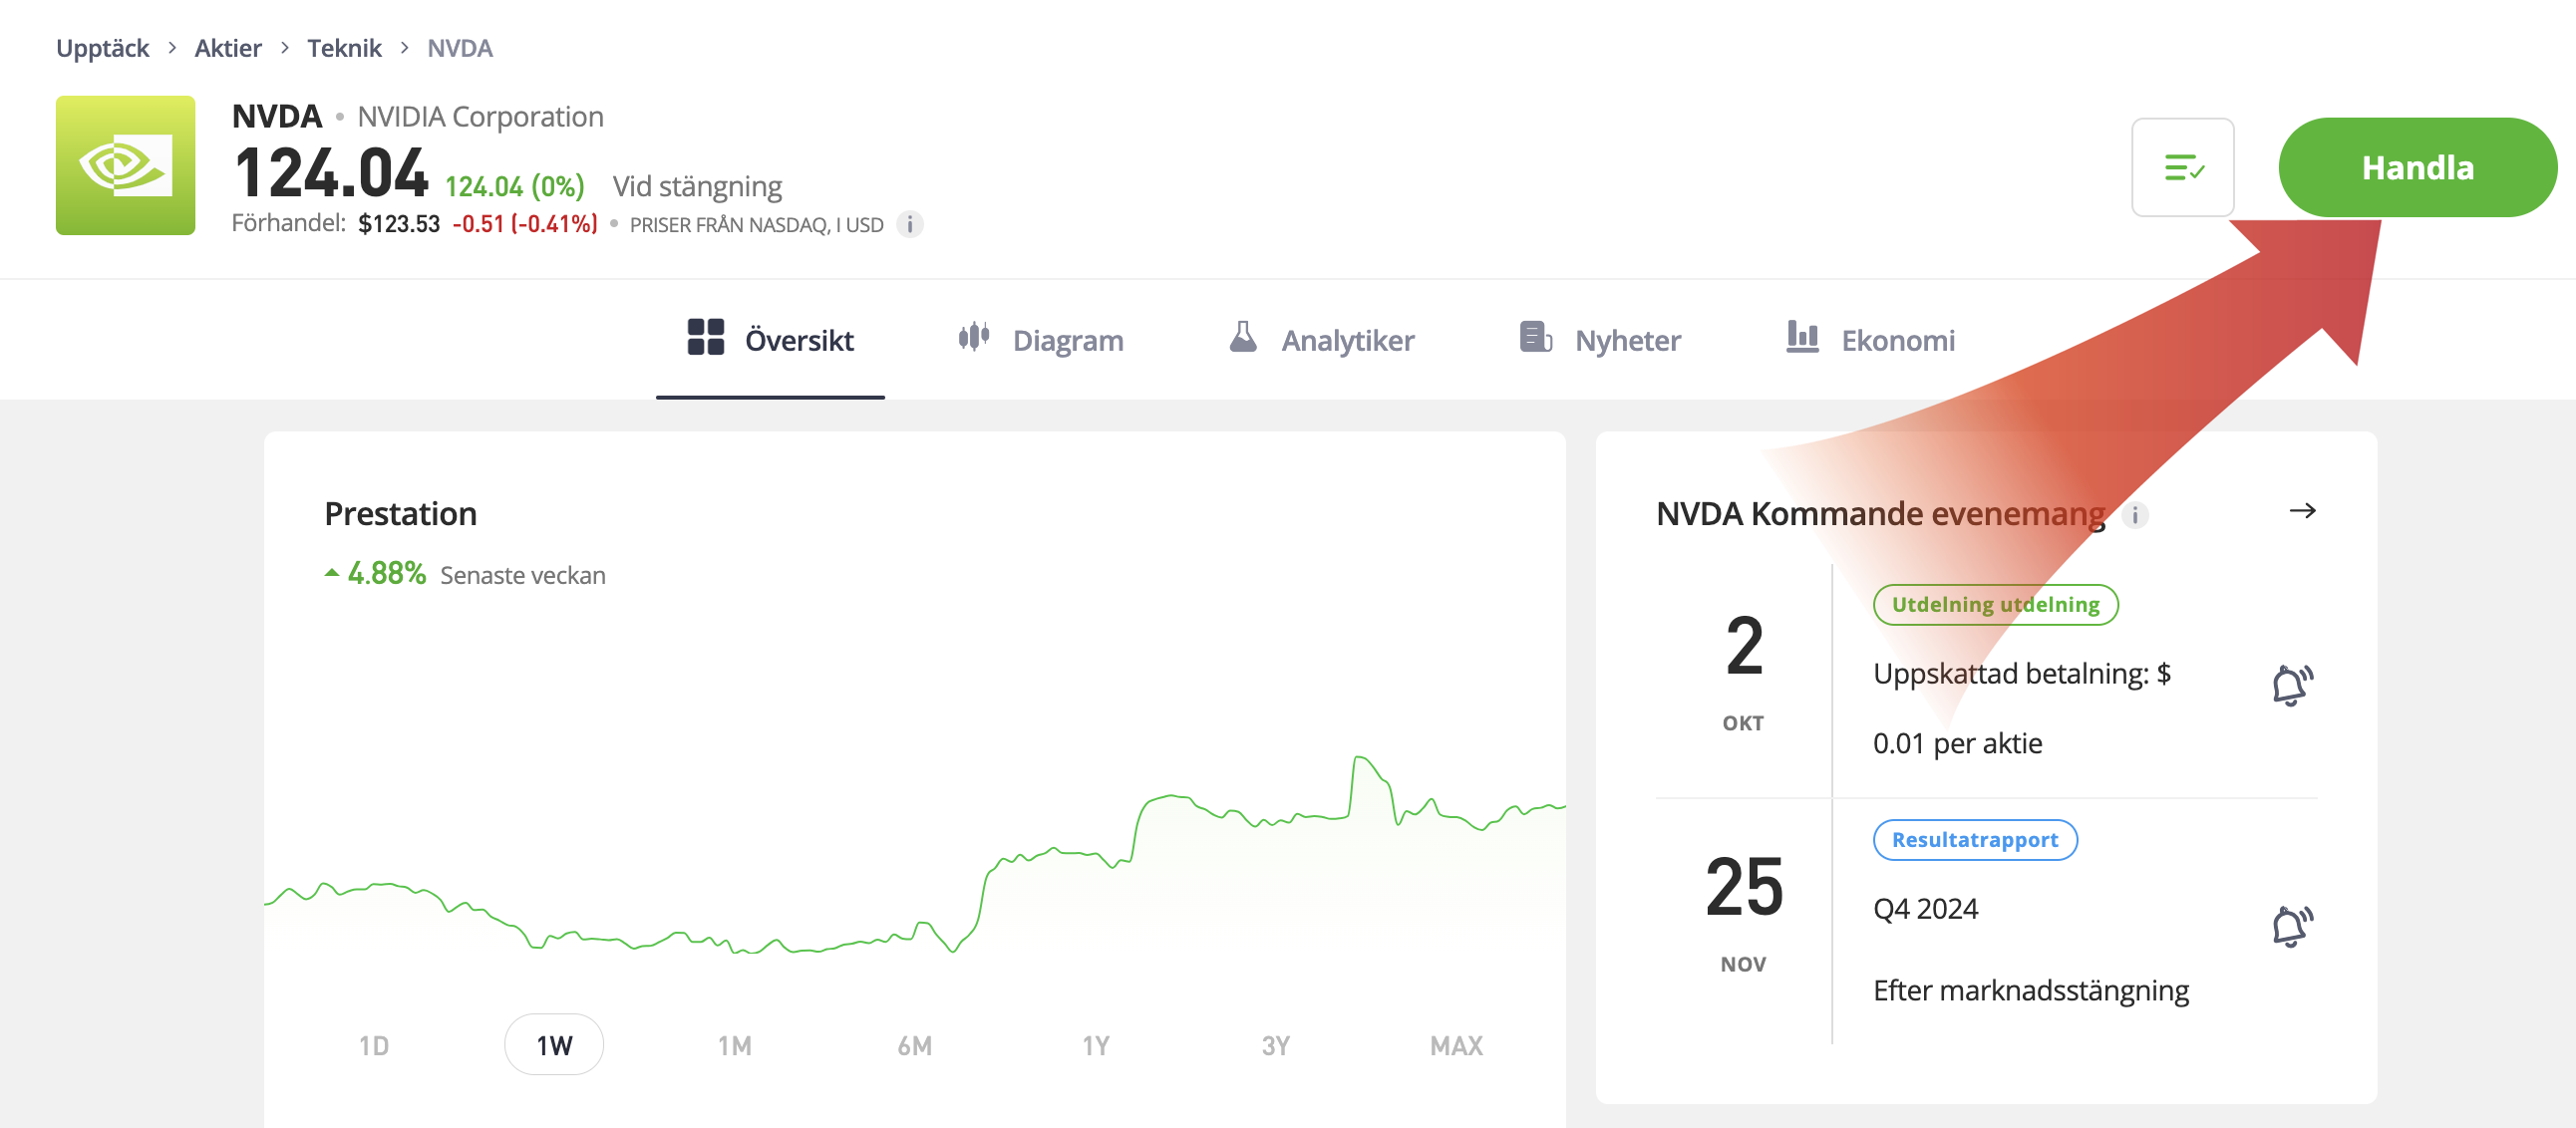
Task: Switch to the Diagram tab
Action: pyautogui.click(x=1040, y=340)
